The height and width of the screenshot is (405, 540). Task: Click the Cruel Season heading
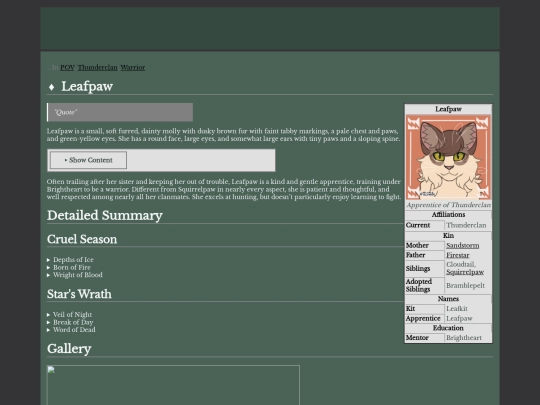pyautogui.click(x=82, y=239)
